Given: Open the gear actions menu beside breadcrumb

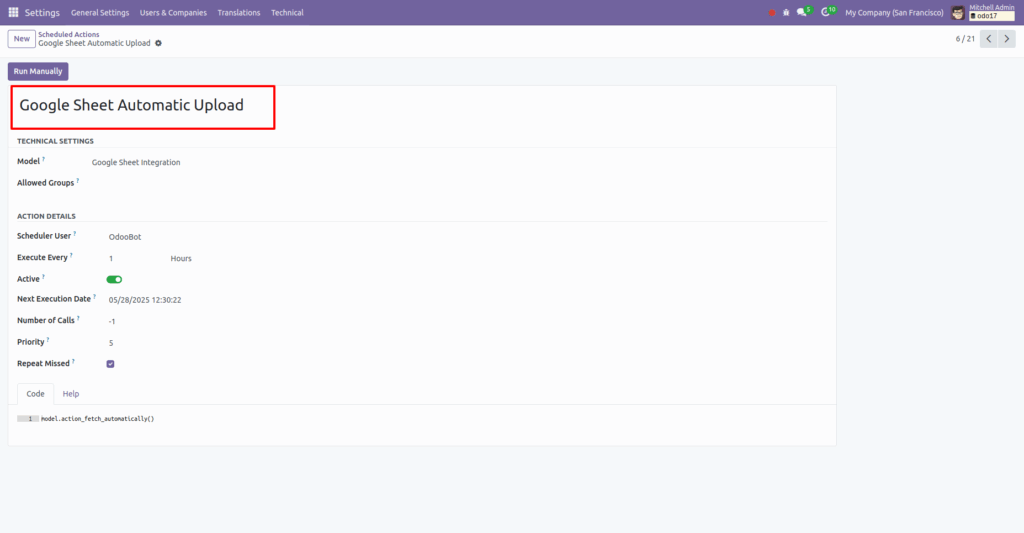Looking at the screenshot, I should [x=158, y=43].
